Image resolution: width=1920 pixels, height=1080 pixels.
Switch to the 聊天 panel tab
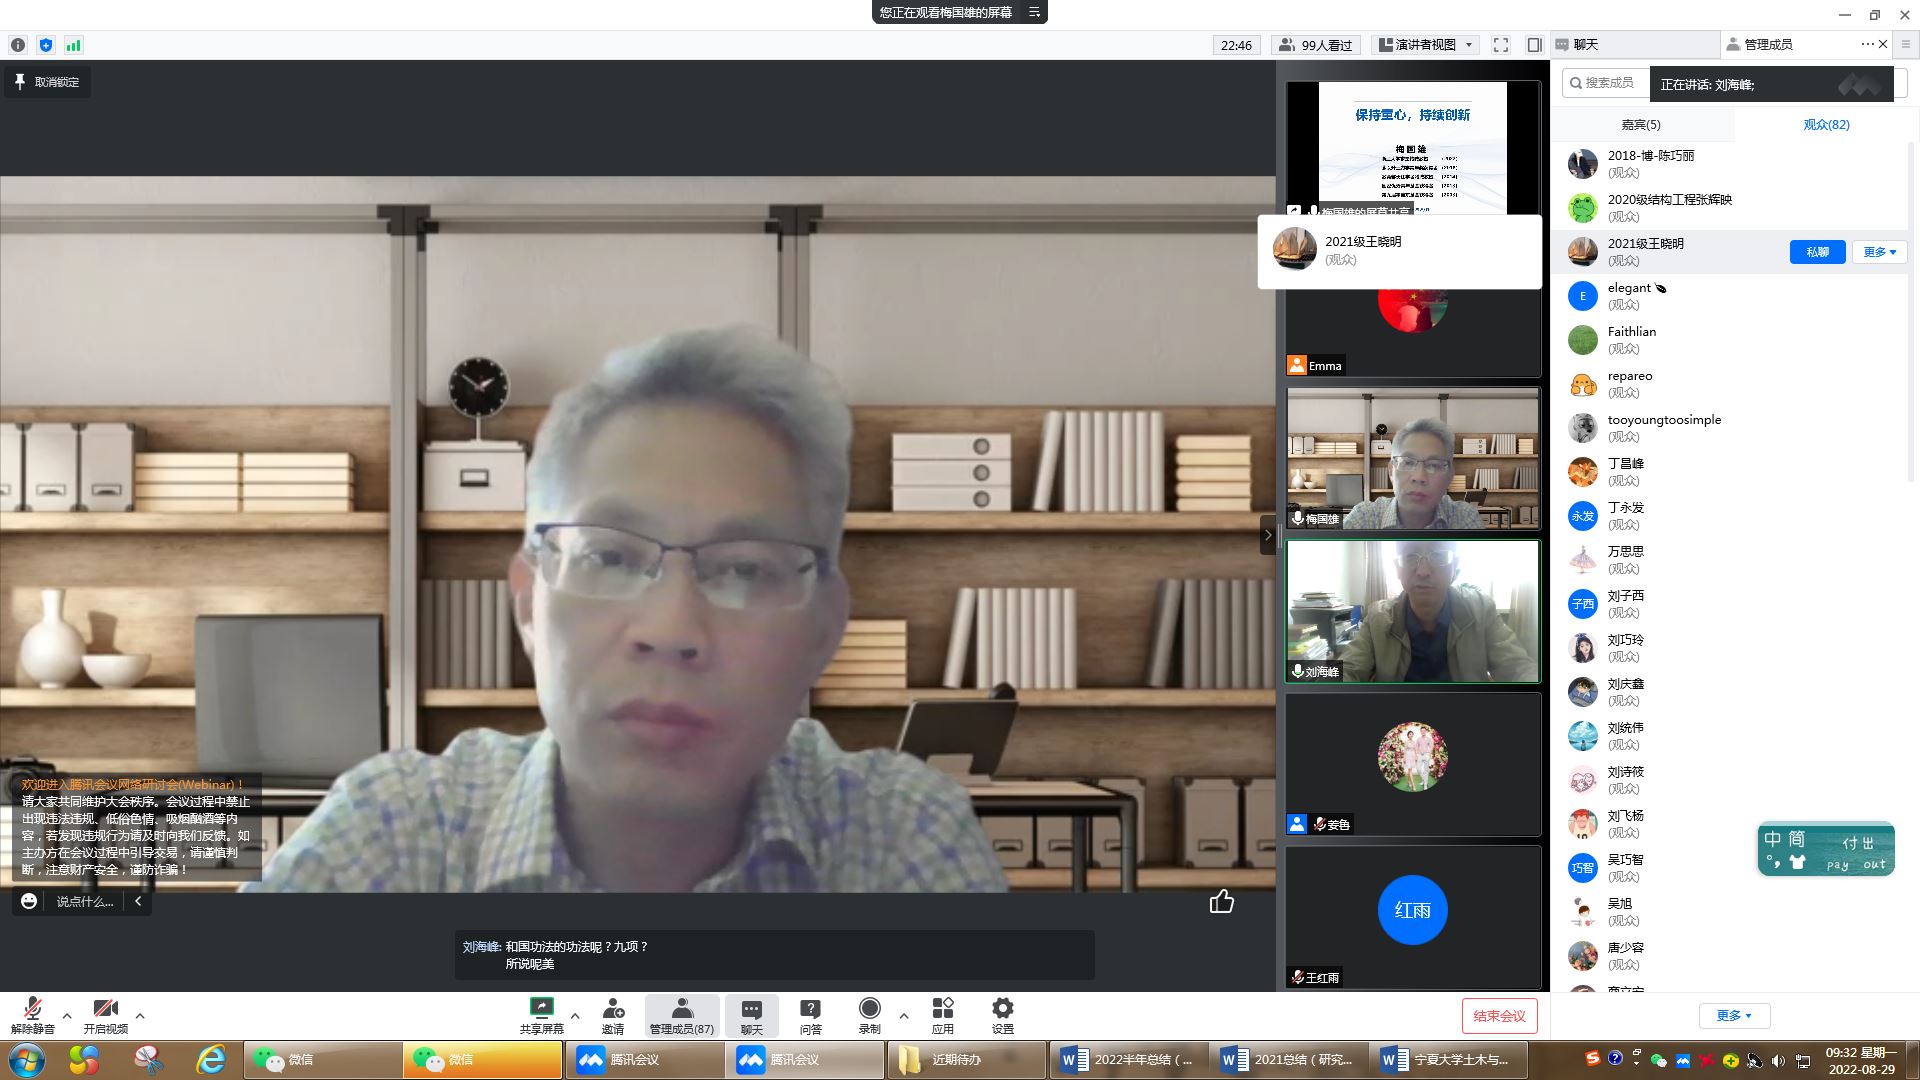click(1586, 45)
